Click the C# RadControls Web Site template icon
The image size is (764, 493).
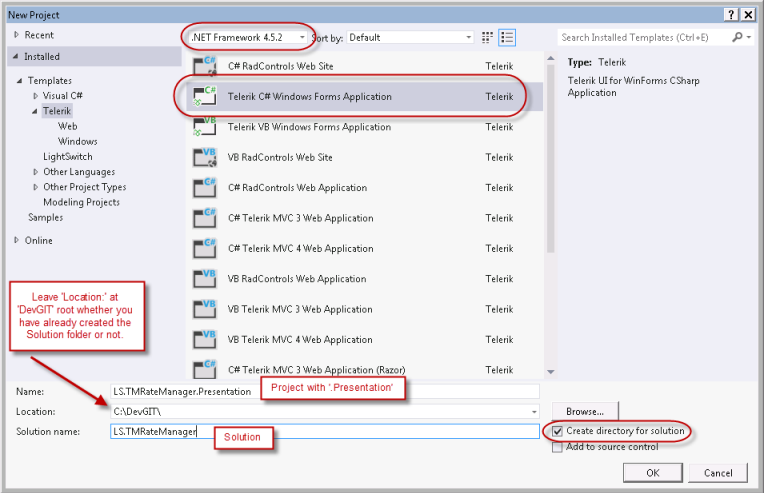205,66
